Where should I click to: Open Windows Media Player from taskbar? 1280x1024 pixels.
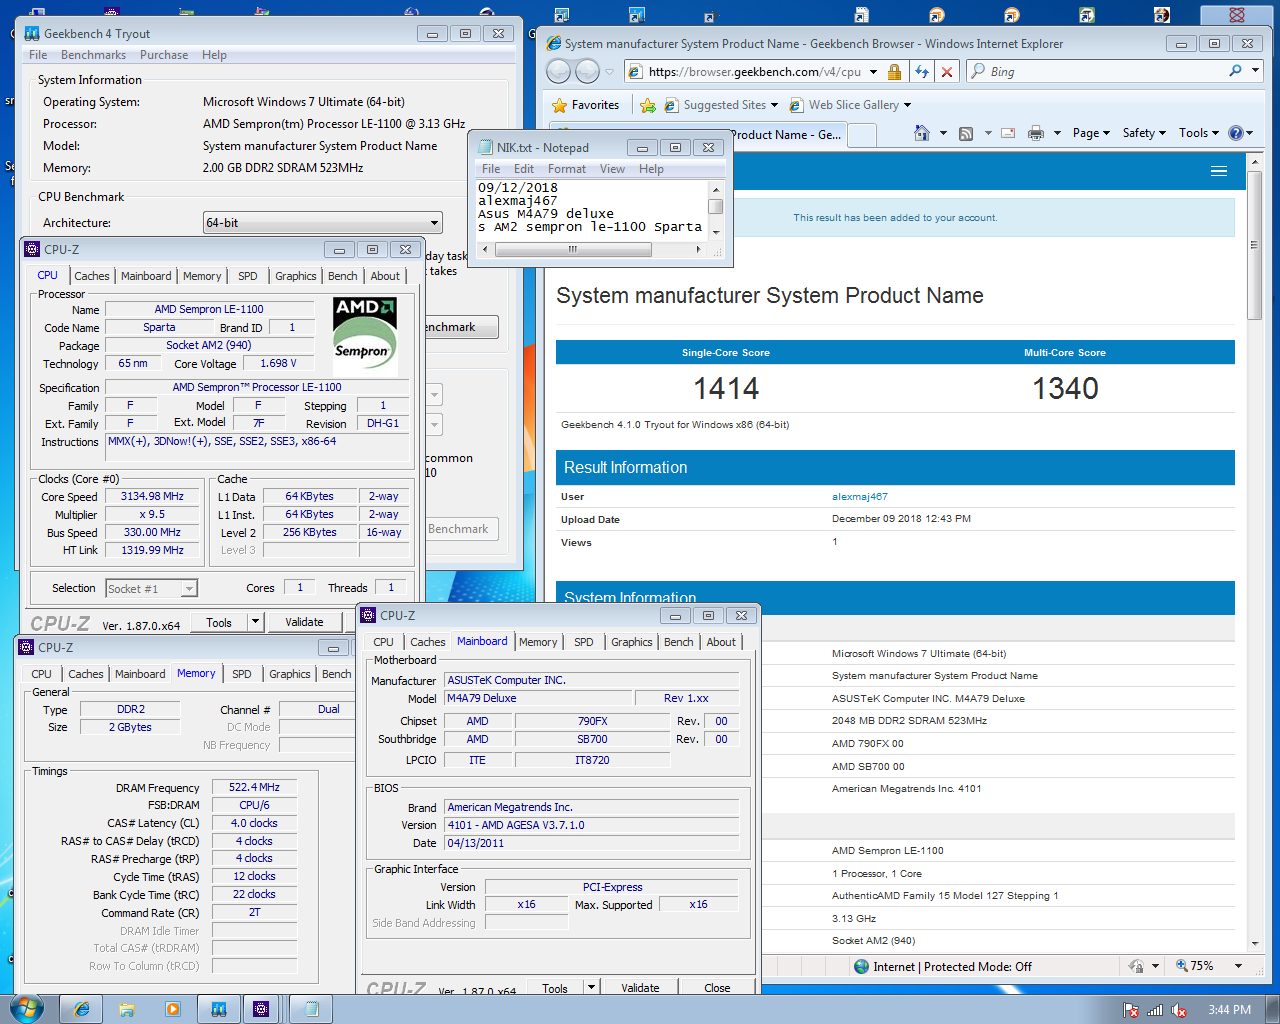[x=172, y=1009]
